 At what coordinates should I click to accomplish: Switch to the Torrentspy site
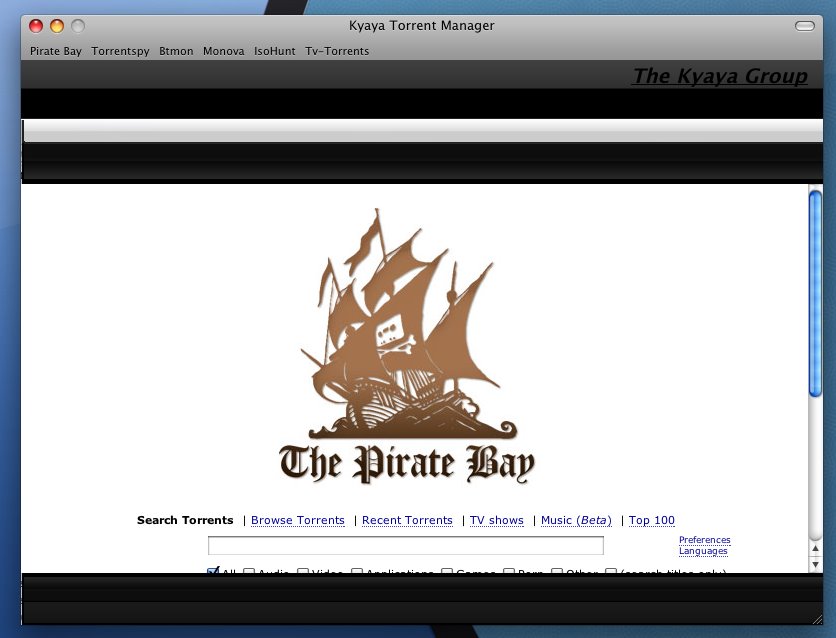(120, 51)
